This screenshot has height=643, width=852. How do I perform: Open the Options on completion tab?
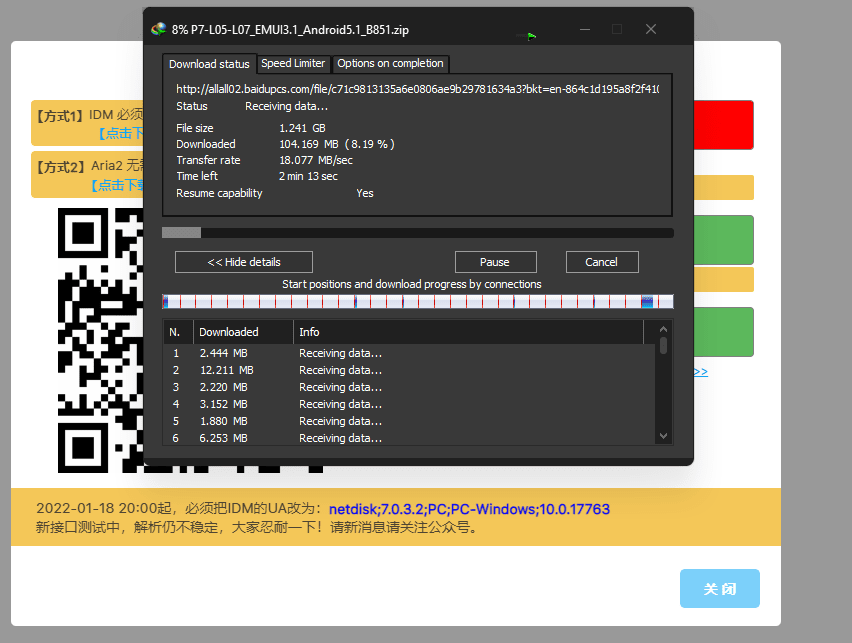click(x=390, y=63)
